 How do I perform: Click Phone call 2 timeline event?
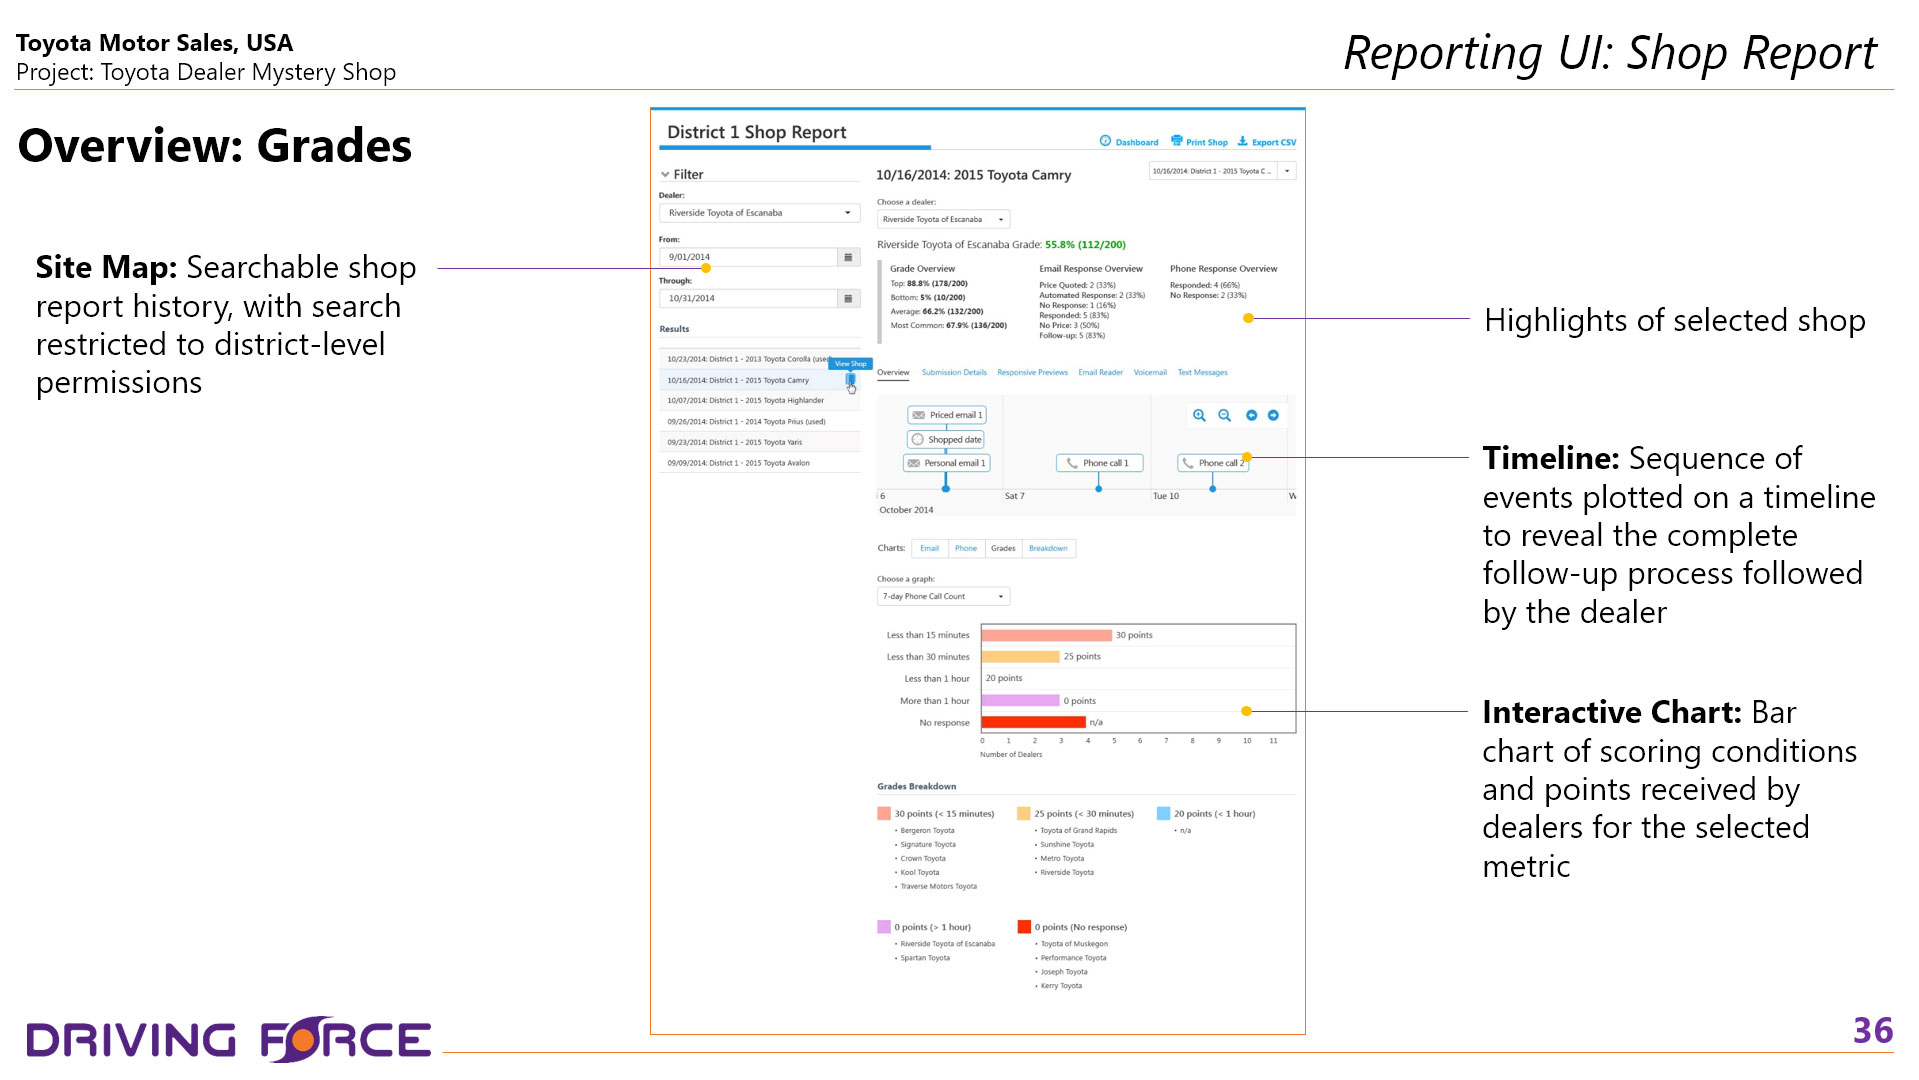1213,463
